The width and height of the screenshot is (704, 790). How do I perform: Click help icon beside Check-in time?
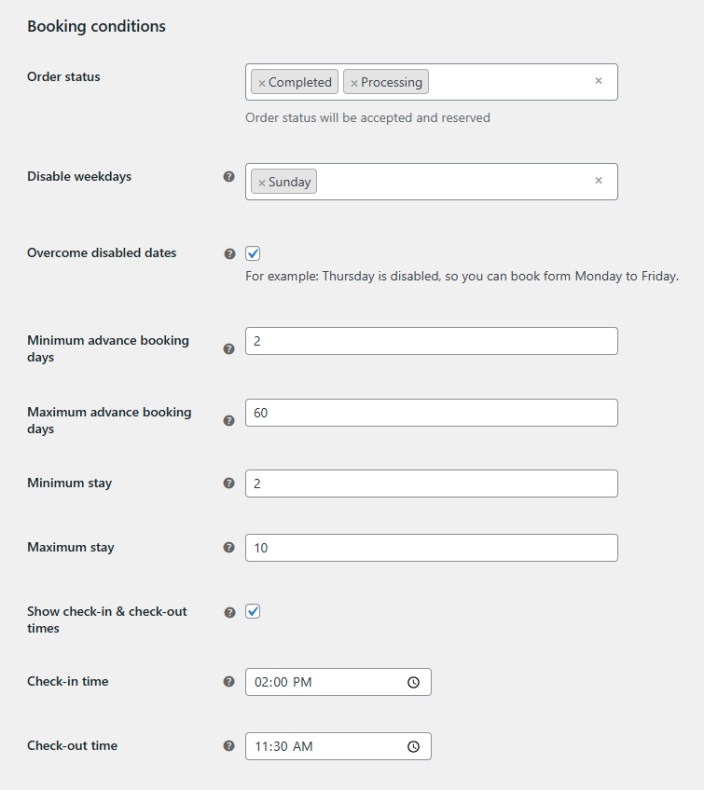pos(229,682)
